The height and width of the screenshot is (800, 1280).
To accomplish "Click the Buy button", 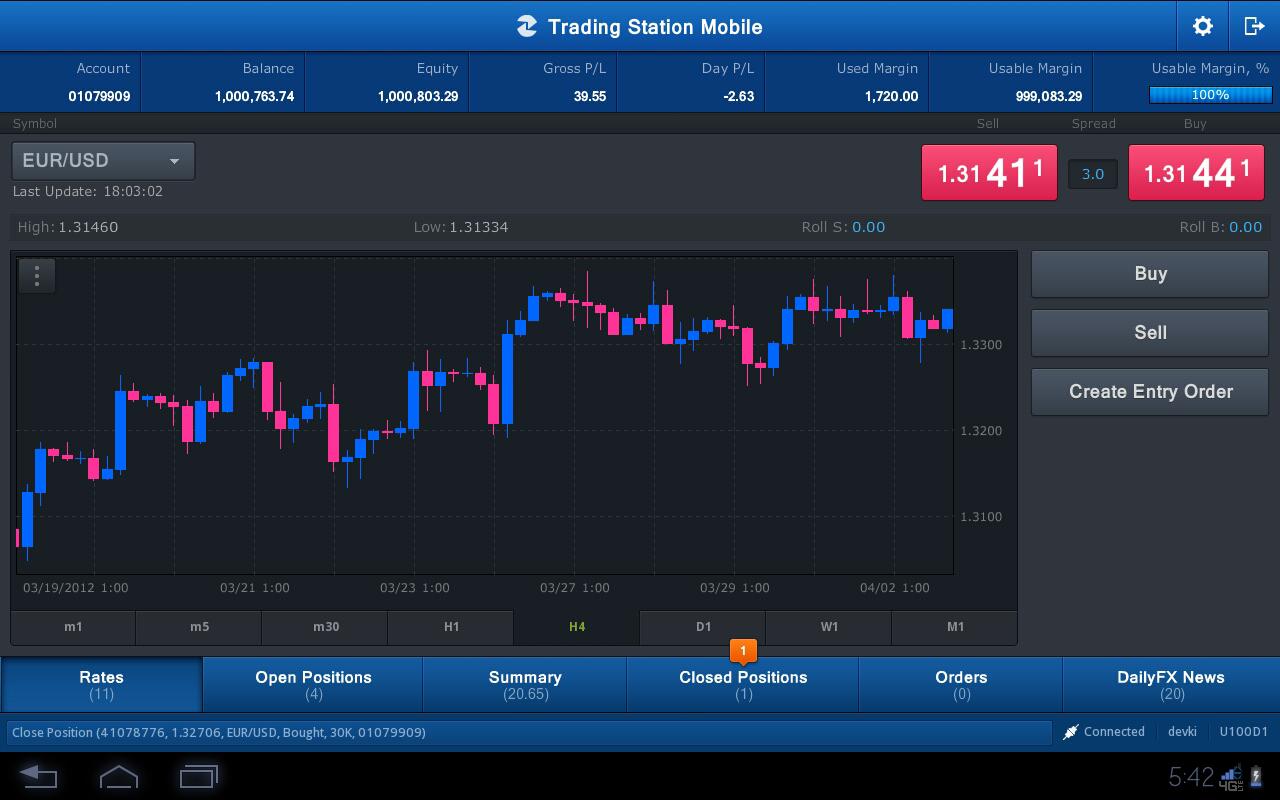I will tap(1149, 274).
